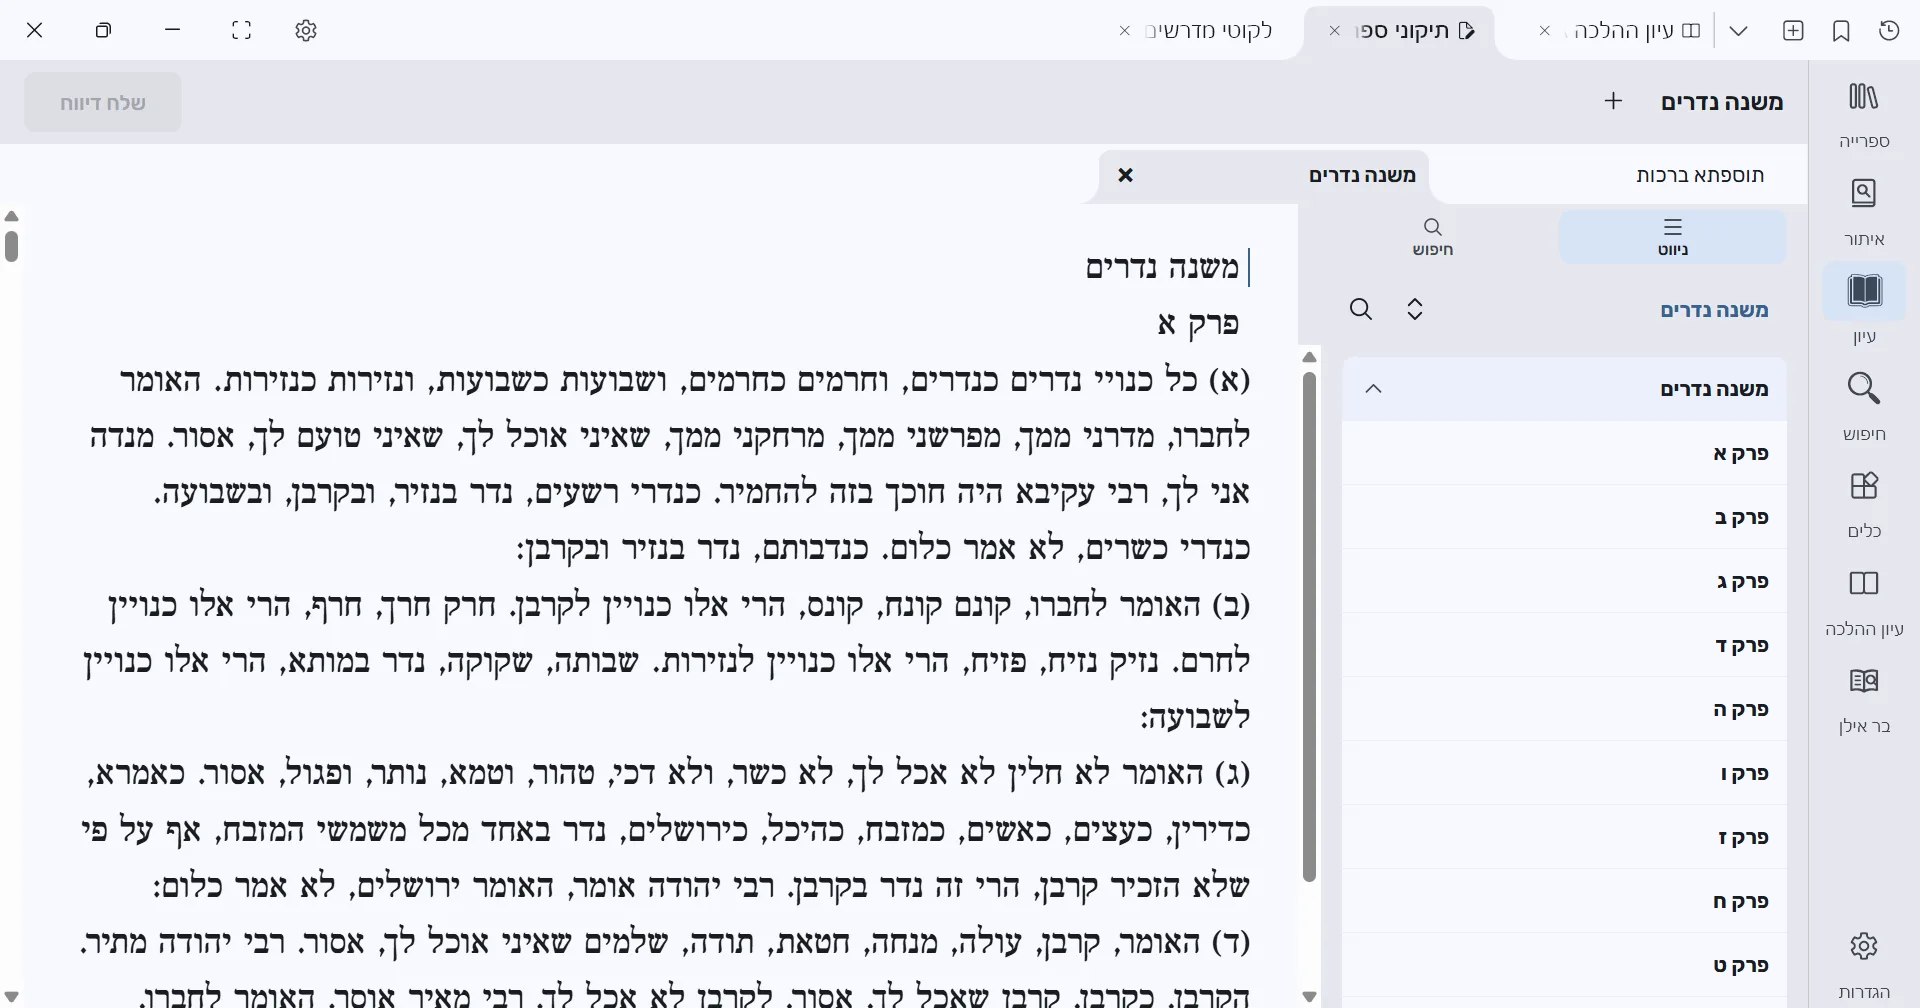Open the כלים tools sidebar icon
1920x1008 pixels.
tap(1864, 503)
